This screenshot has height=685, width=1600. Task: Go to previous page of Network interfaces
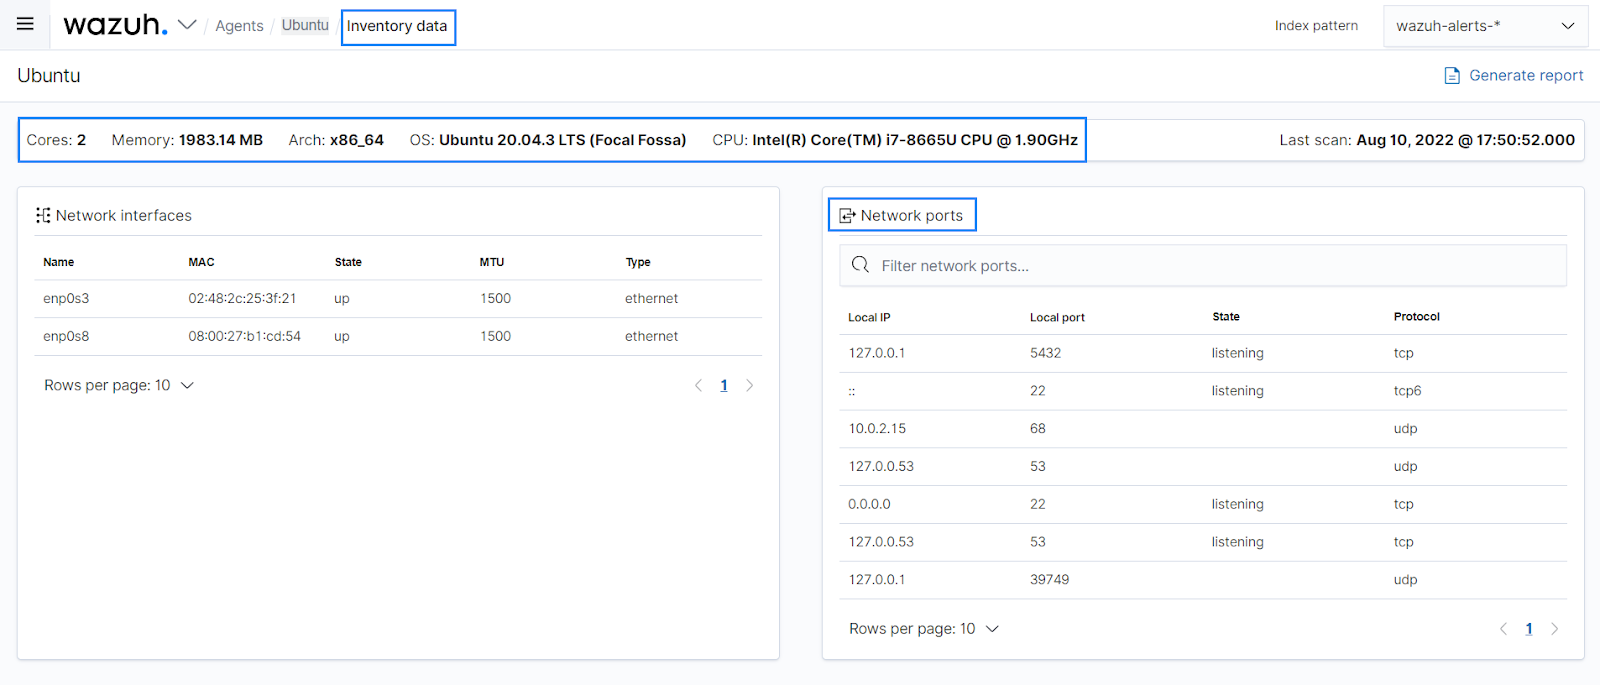(698, 385)
